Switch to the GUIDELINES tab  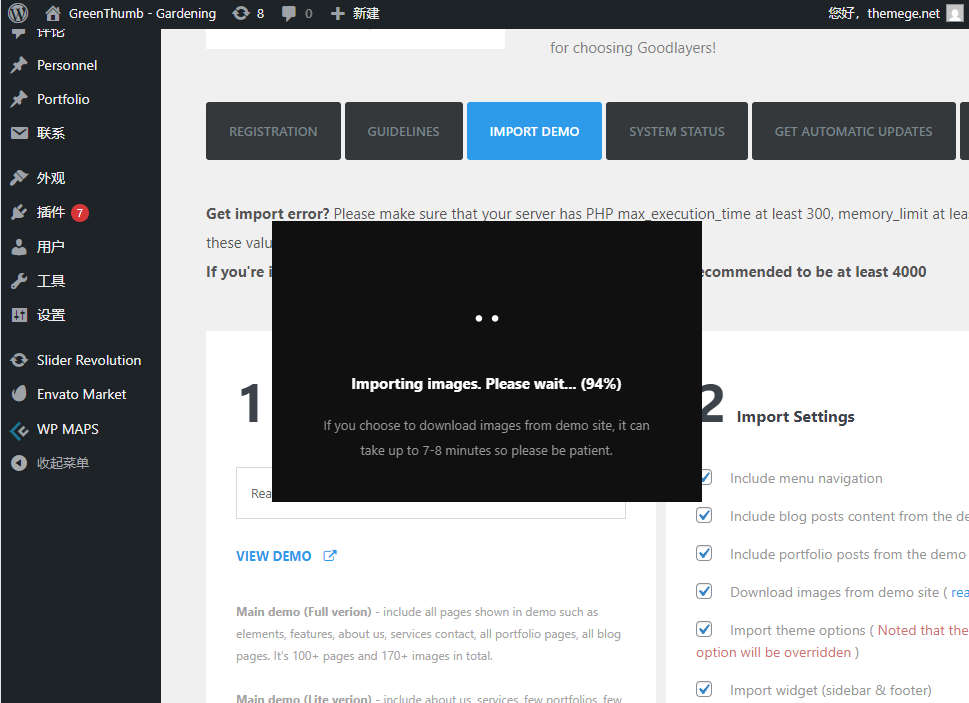pos(404,131)
